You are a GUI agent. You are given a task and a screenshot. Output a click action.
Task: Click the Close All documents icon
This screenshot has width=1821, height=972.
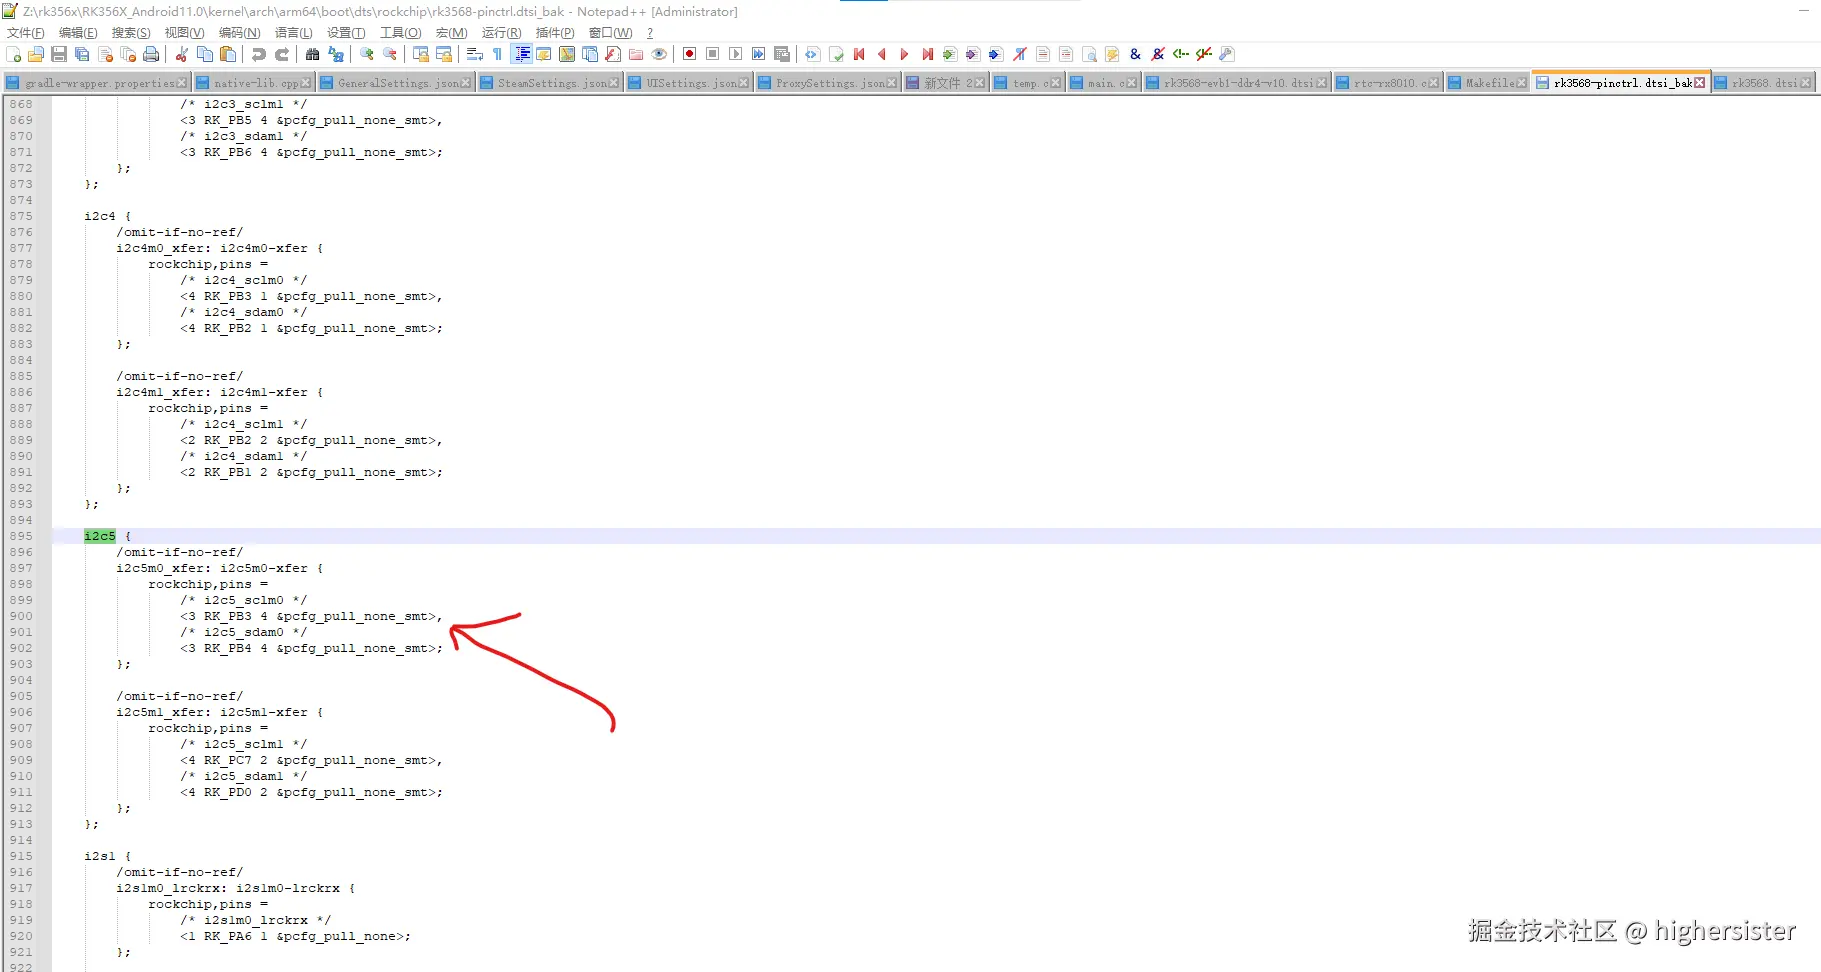pyautogui.click(x=128, y=54)
